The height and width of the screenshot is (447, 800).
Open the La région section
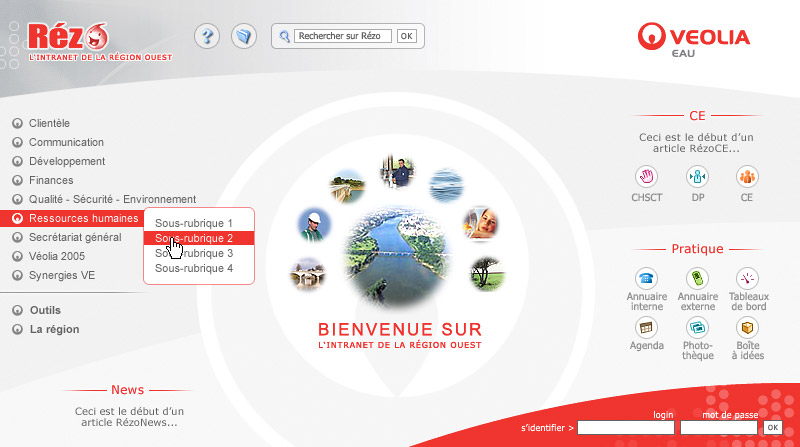point(54,330)
